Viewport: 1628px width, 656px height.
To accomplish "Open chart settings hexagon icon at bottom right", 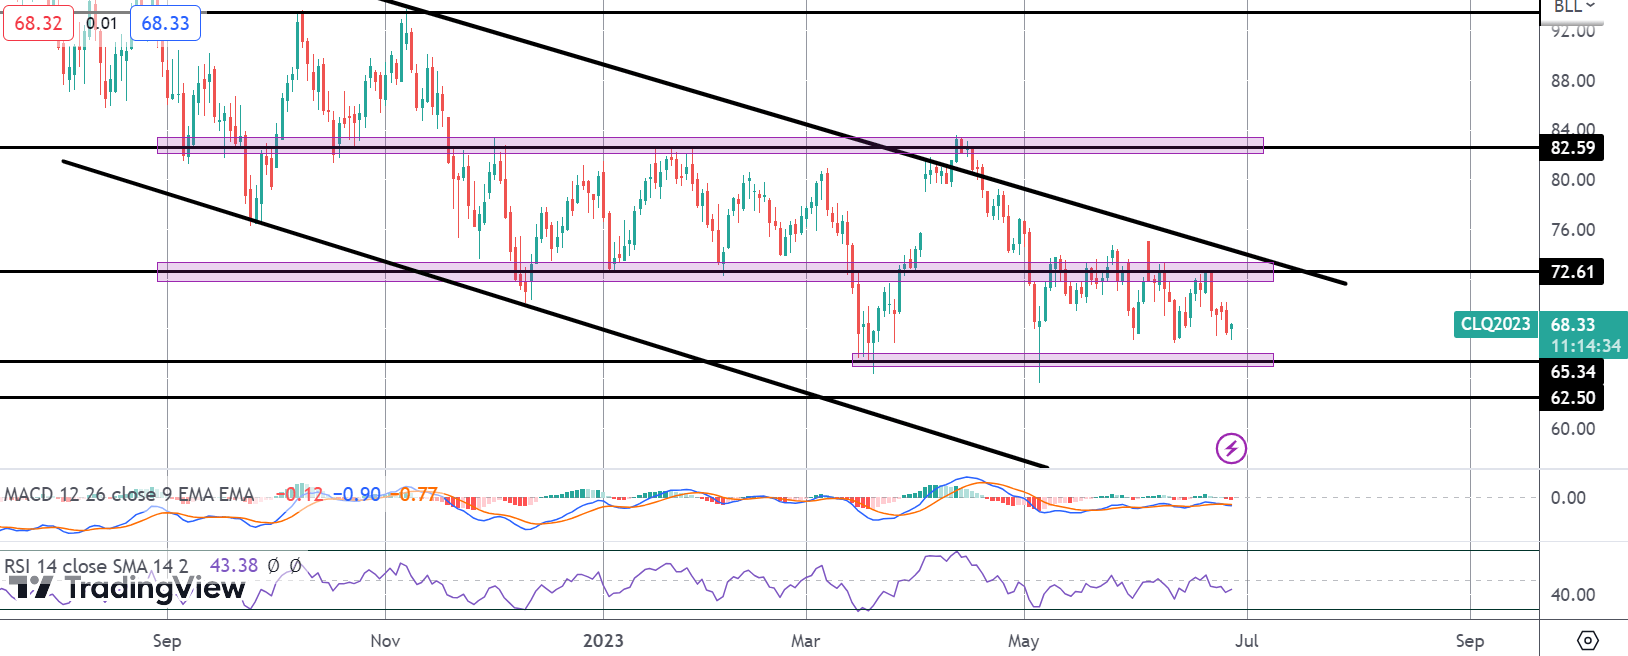I will (x=1588, y=640).
